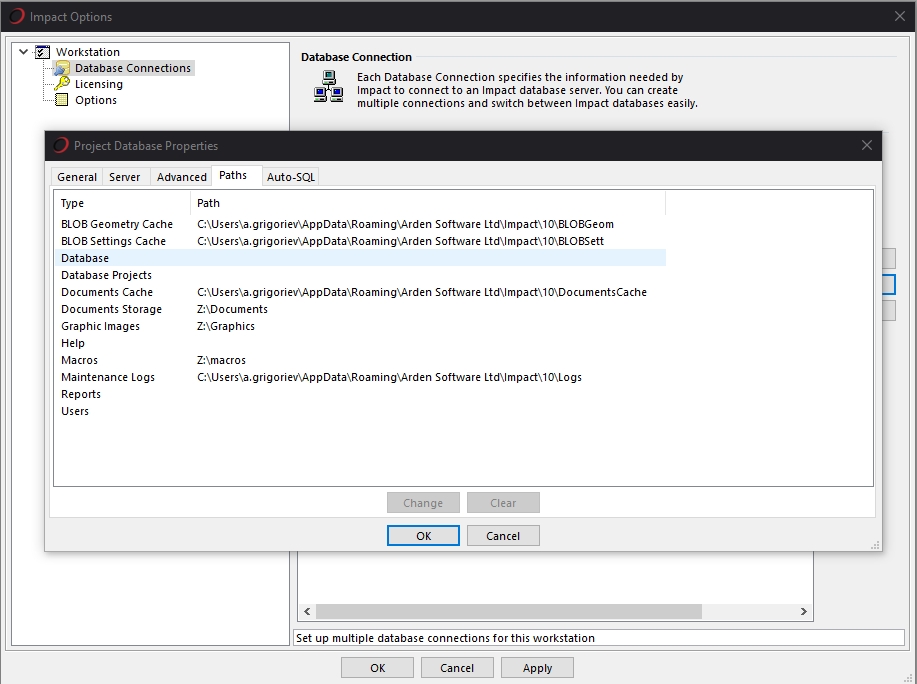
Task: Click the Options tree node icon
Action: click(61, 100)
